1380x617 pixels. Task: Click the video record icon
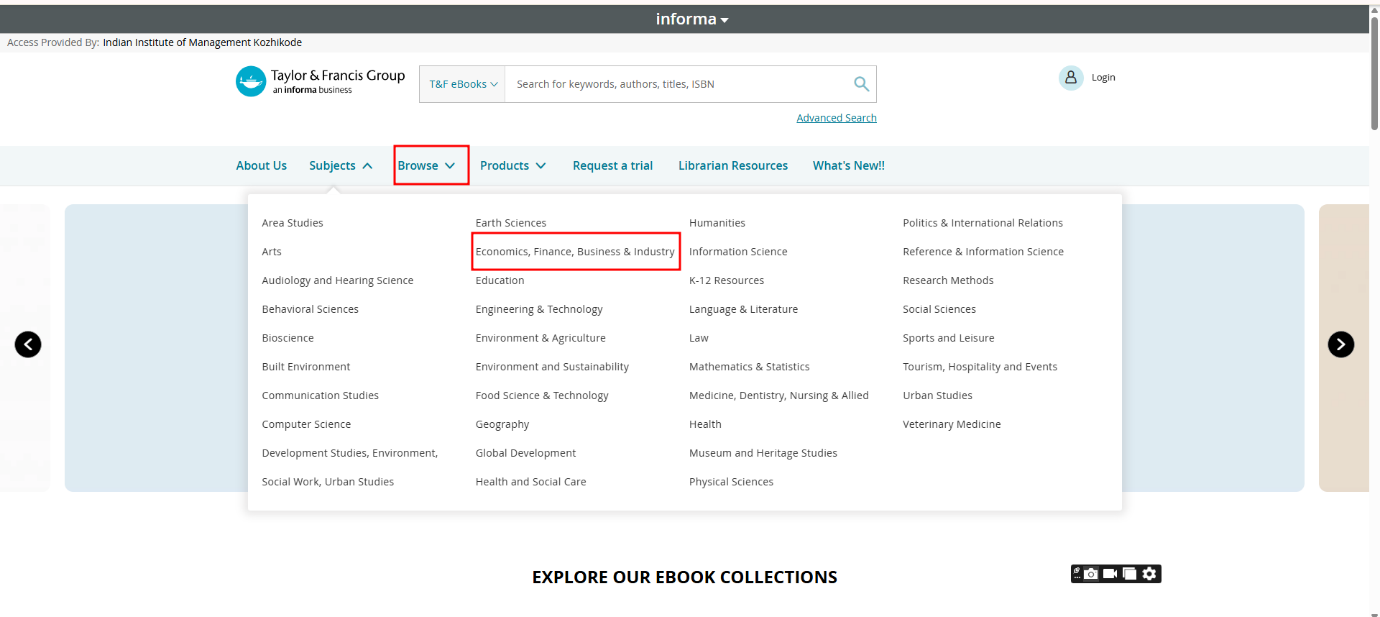pyautogui.click(x=1110, y=574)
